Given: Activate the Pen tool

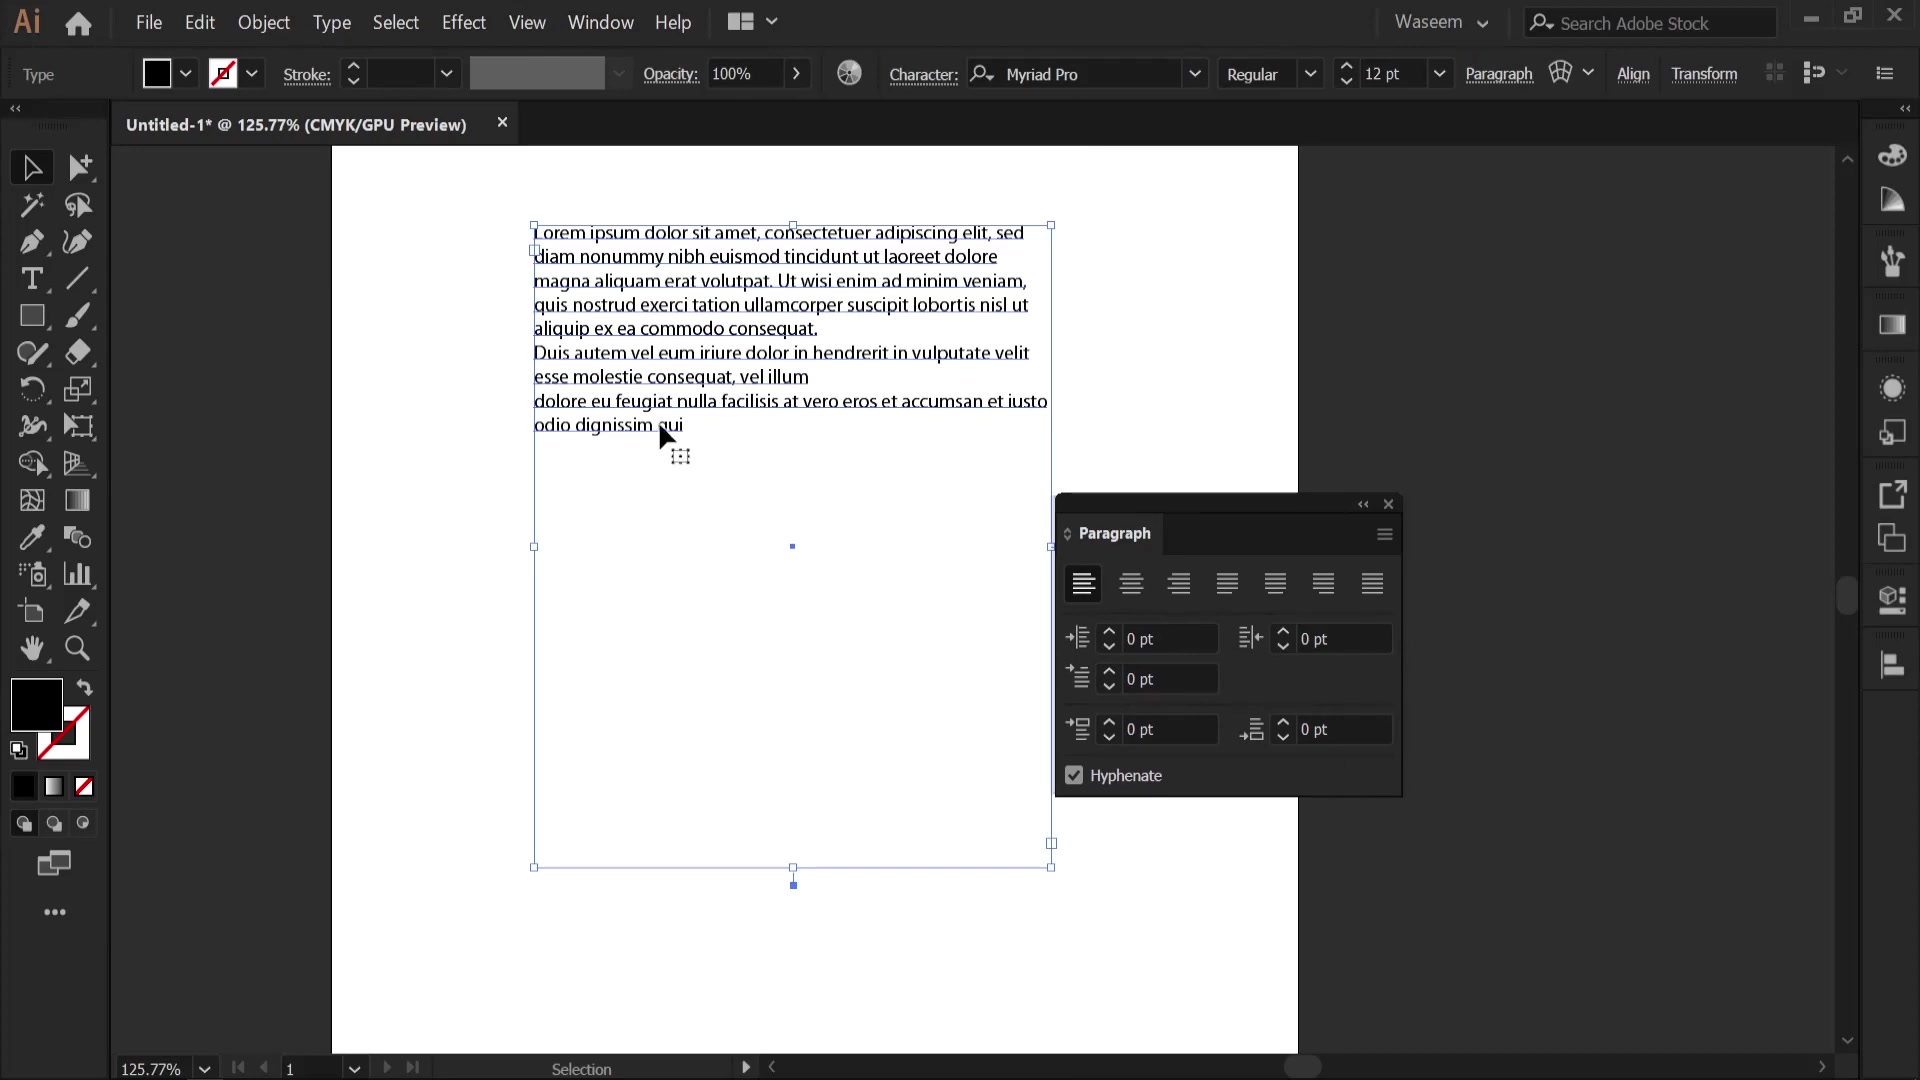Looking at the screenshot, I should click(x=31, y=242).
